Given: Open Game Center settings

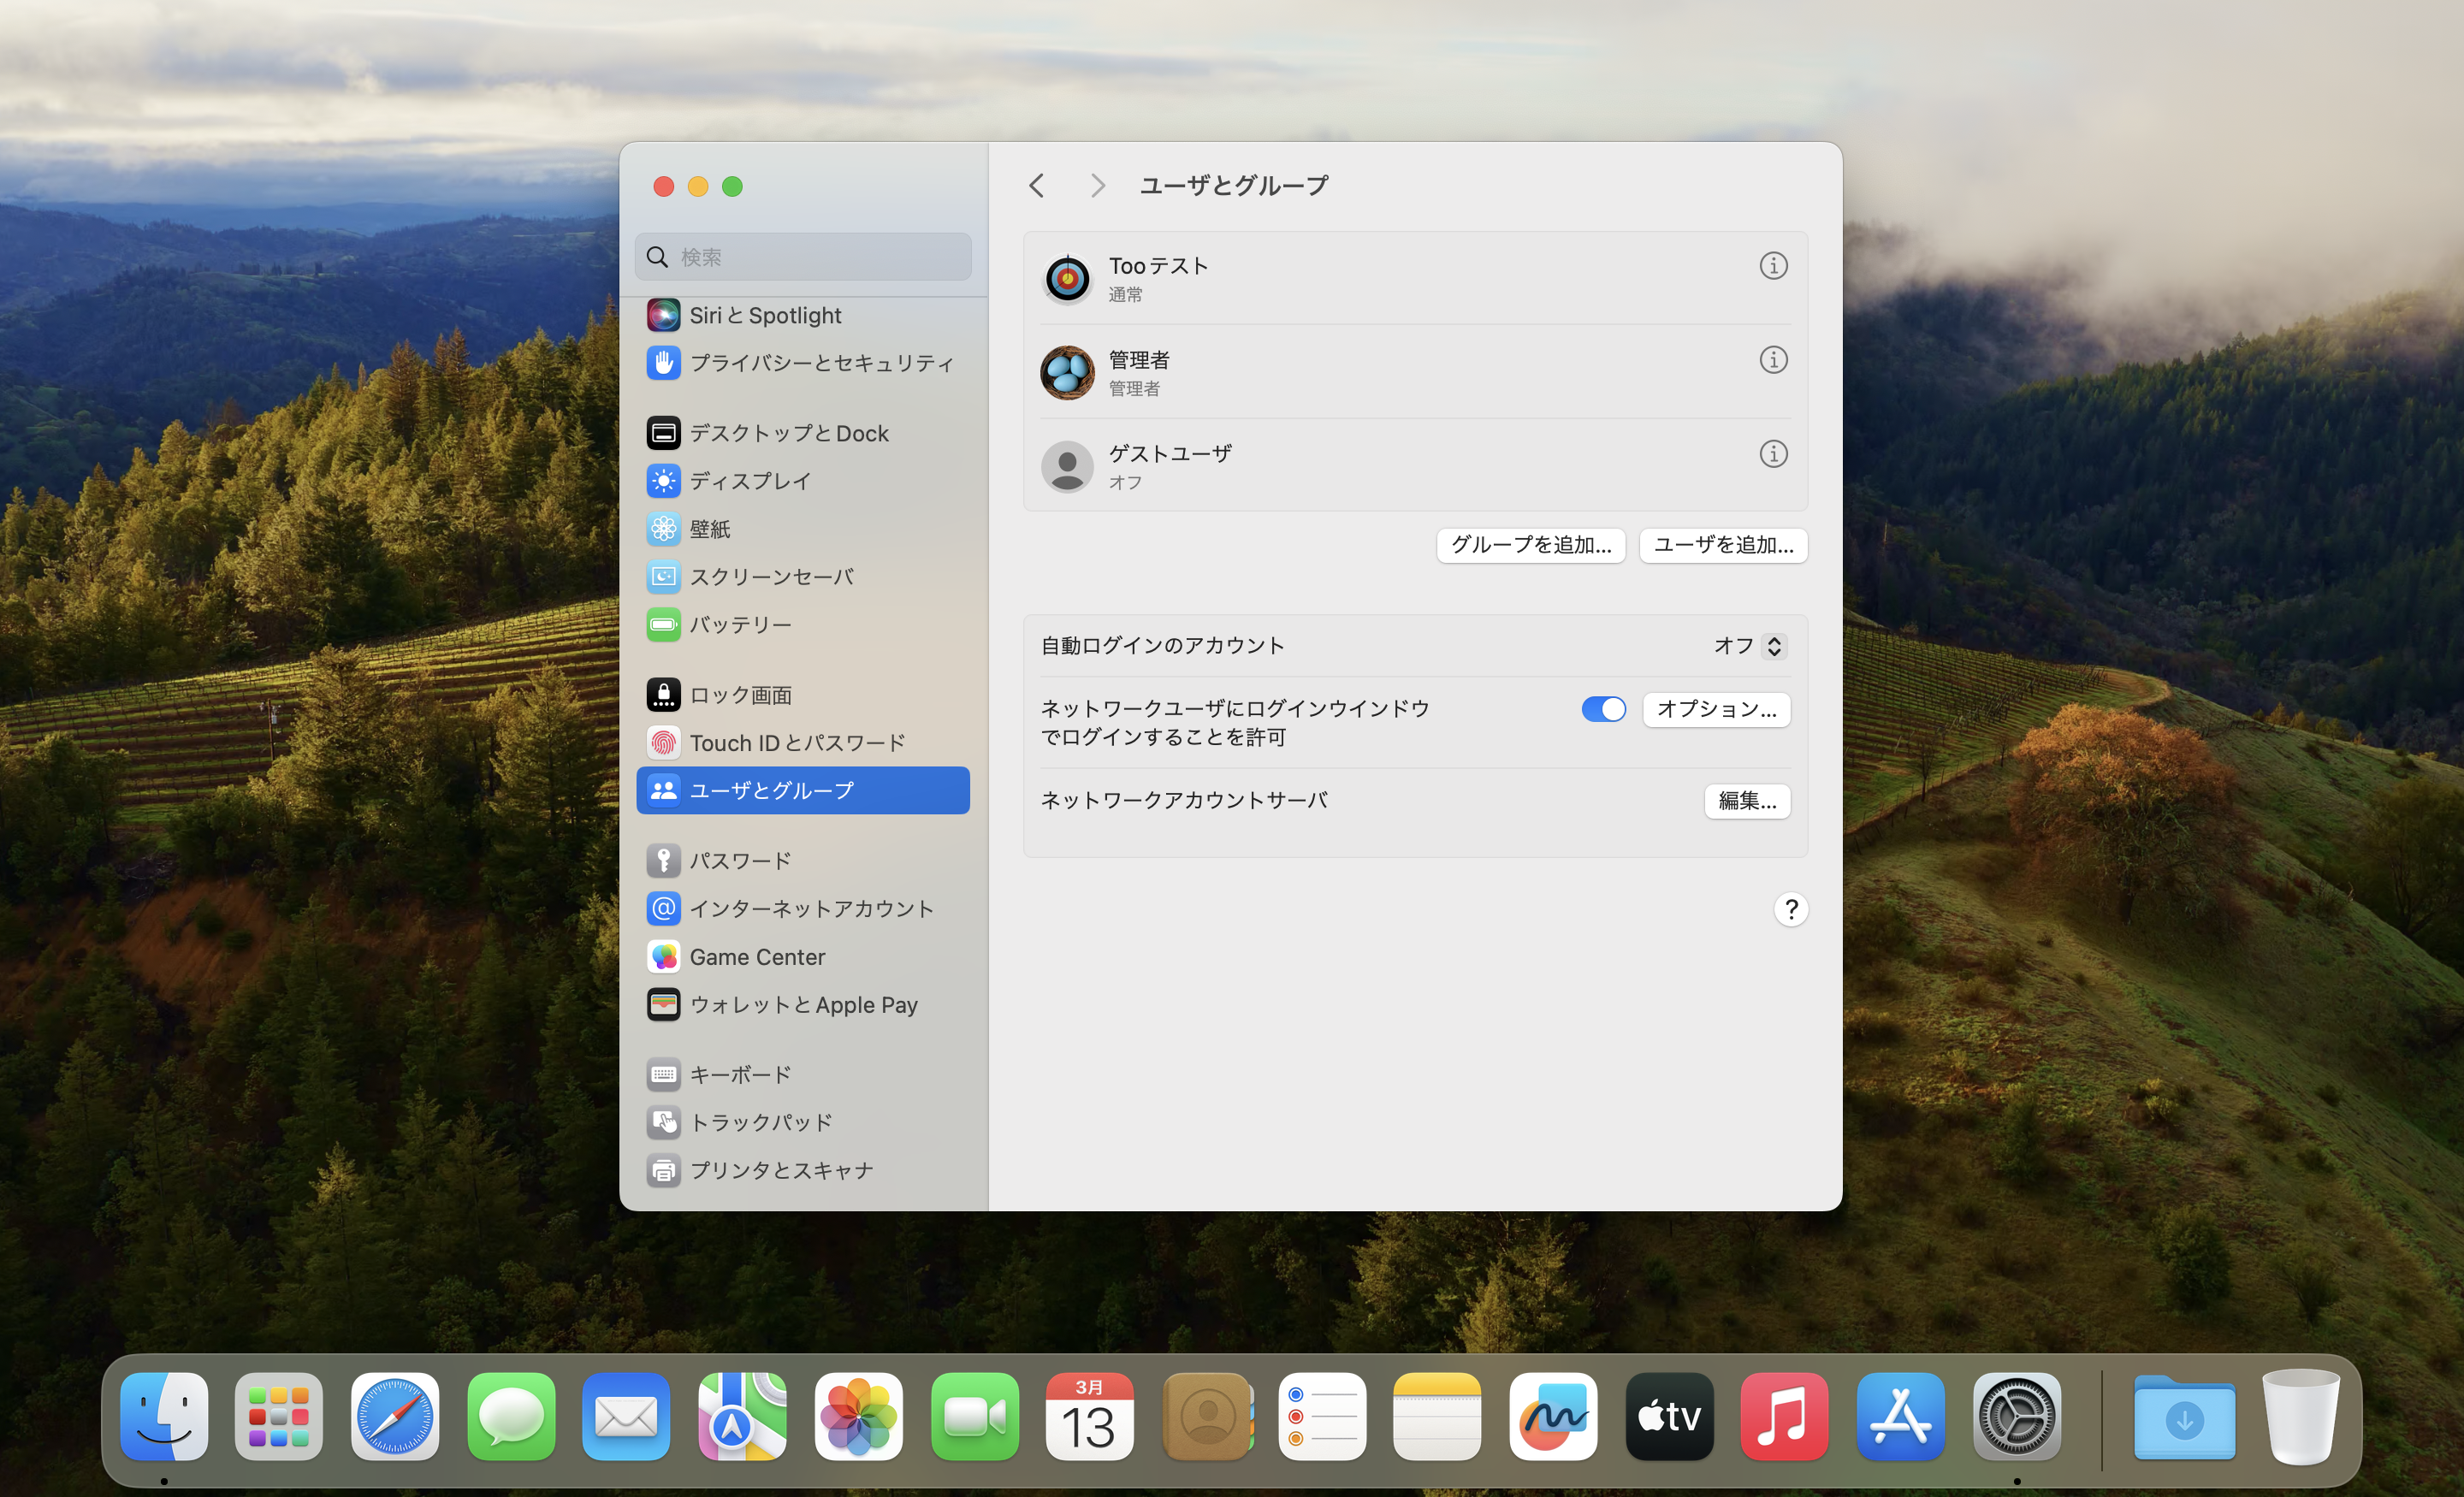Looking at the screenshot, I should pos(802,957).
